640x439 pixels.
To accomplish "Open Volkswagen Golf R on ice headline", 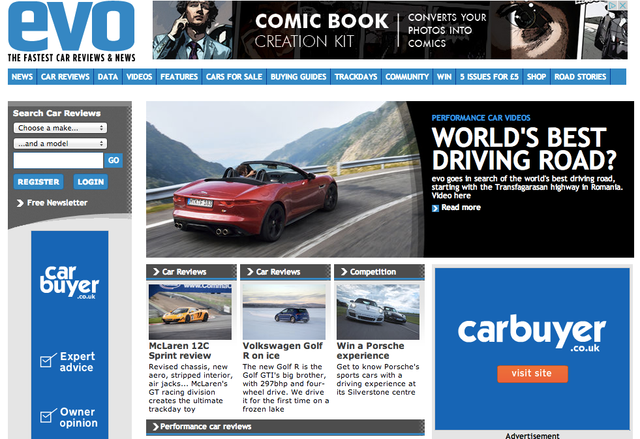I will tap(282, 350).
